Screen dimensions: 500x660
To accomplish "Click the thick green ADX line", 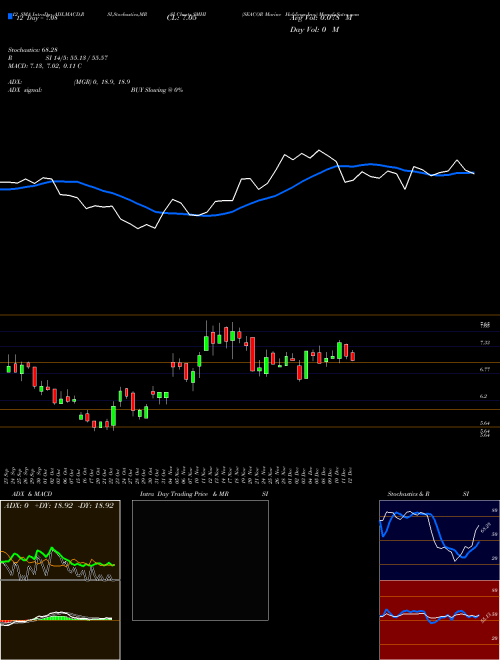I will coord(52,550).
